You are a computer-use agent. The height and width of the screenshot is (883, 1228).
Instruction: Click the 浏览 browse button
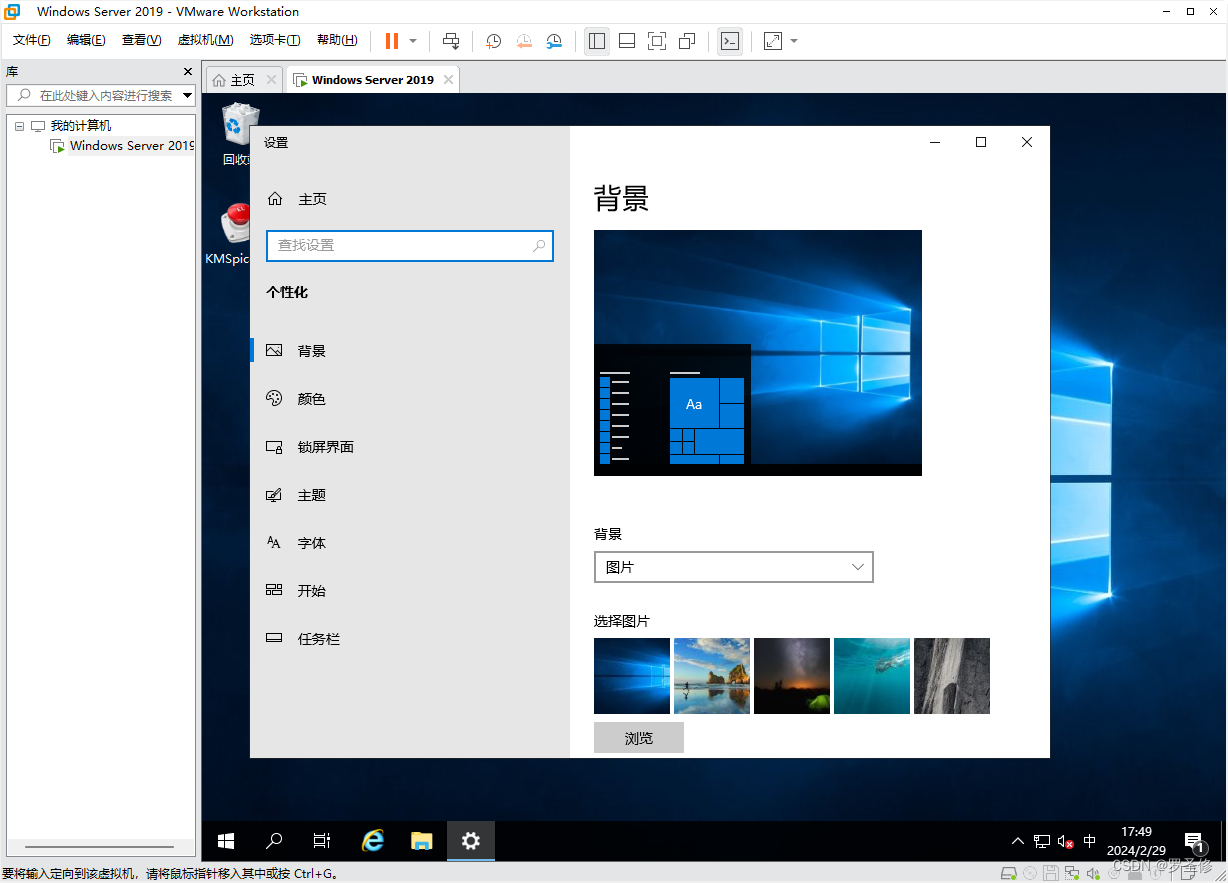pyautogui.click(x=639, y=738)
